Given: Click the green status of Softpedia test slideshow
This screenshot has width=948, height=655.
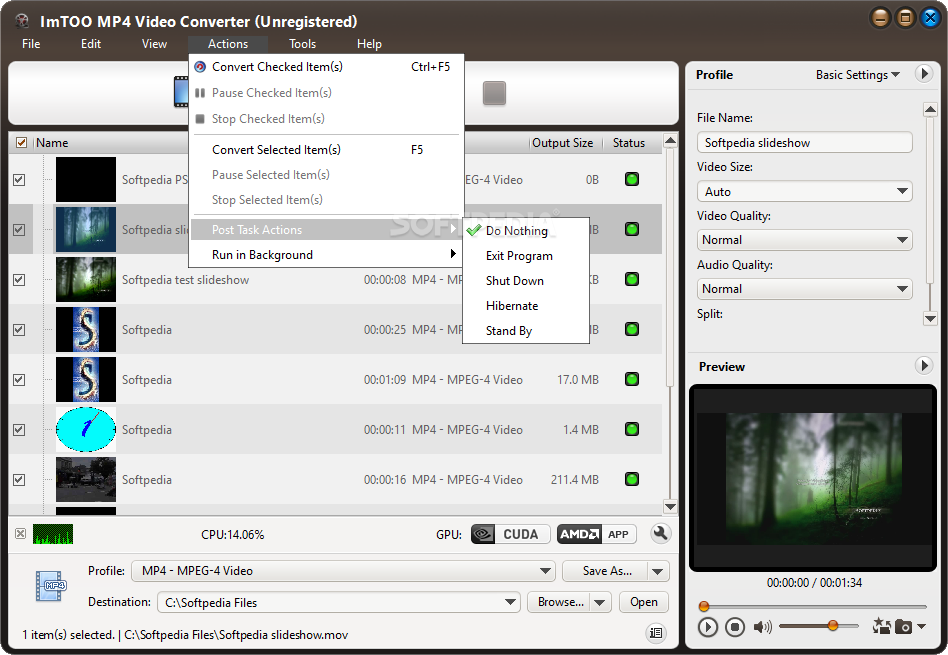Looking at the screenshot, I should point(632,279).
